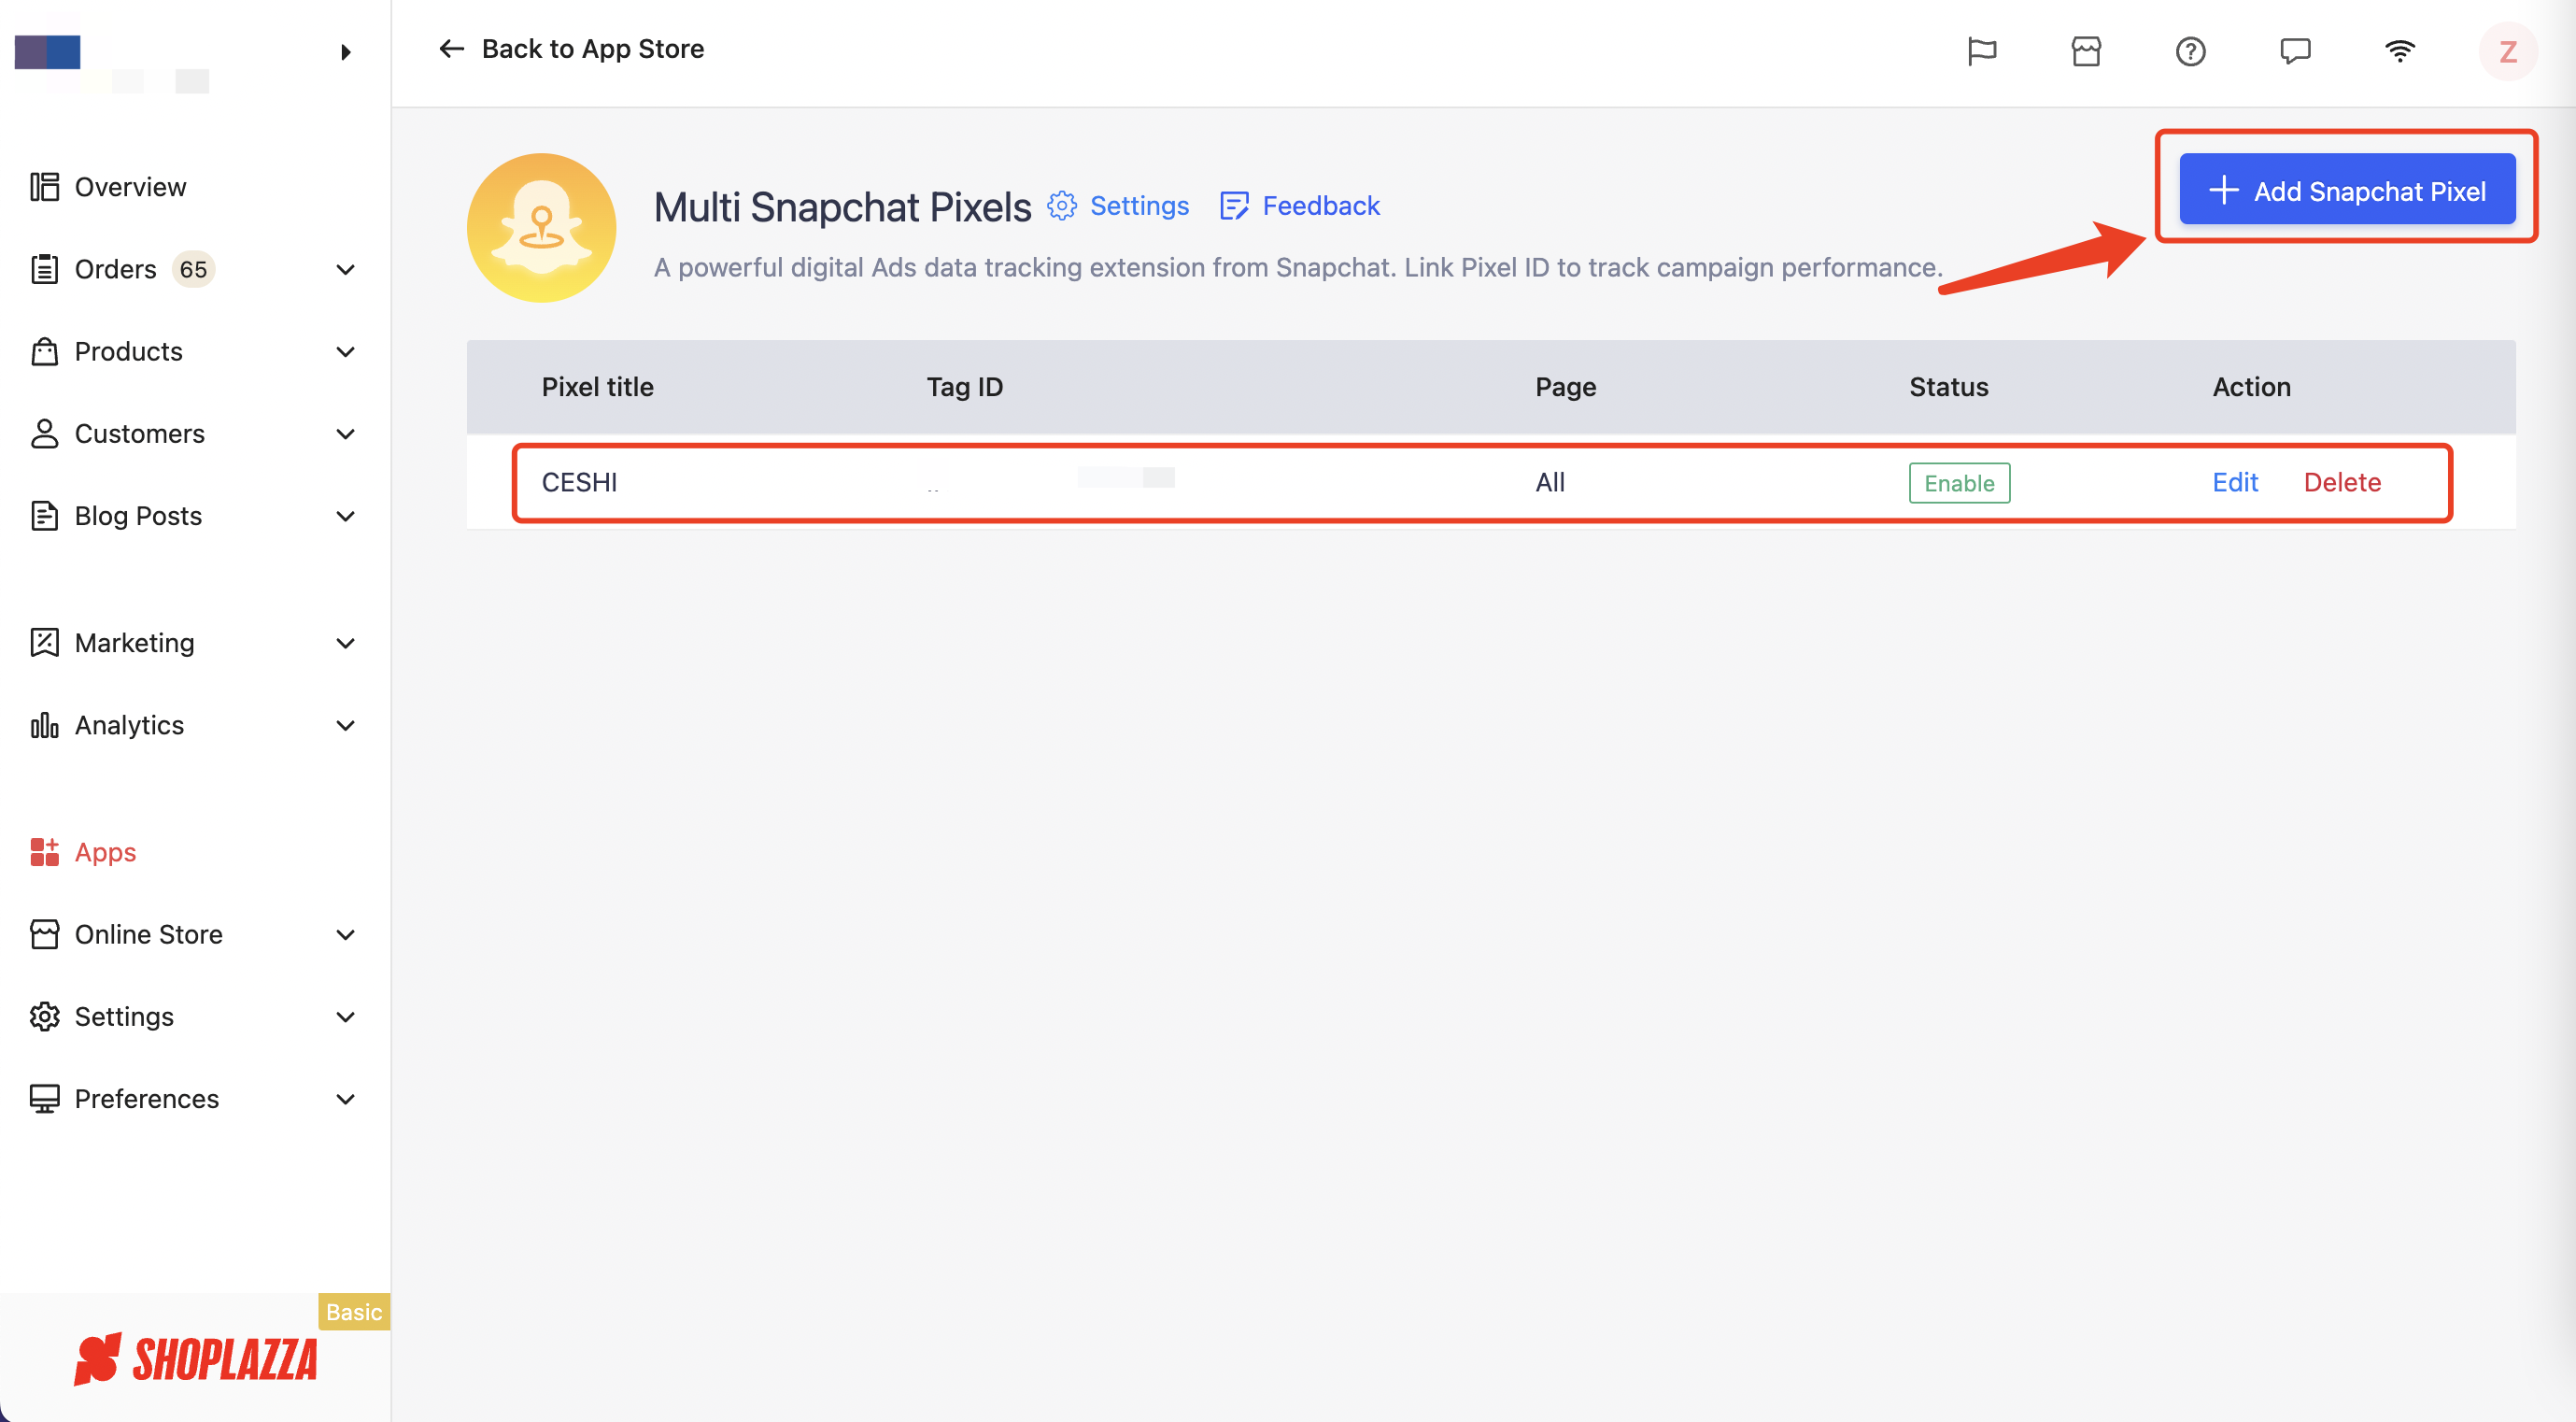Expand the Products menu chevron
2576x1422 pixels.
[x=345, y=351]
